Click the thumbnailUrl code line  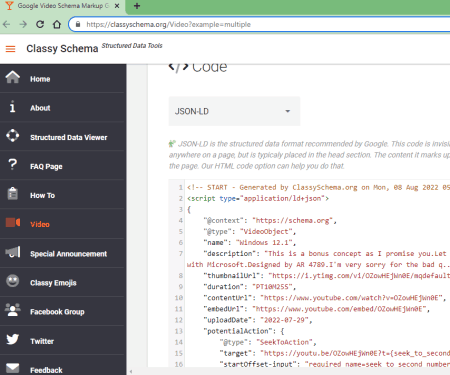(327, 276)
